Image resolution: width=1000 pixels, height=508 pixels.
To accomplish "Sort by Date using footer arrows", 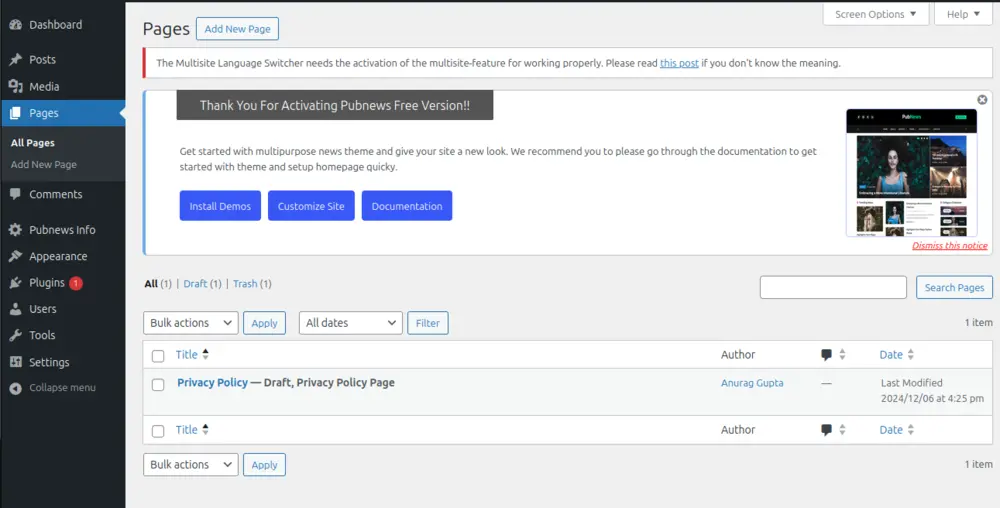I will coord(911,430).
